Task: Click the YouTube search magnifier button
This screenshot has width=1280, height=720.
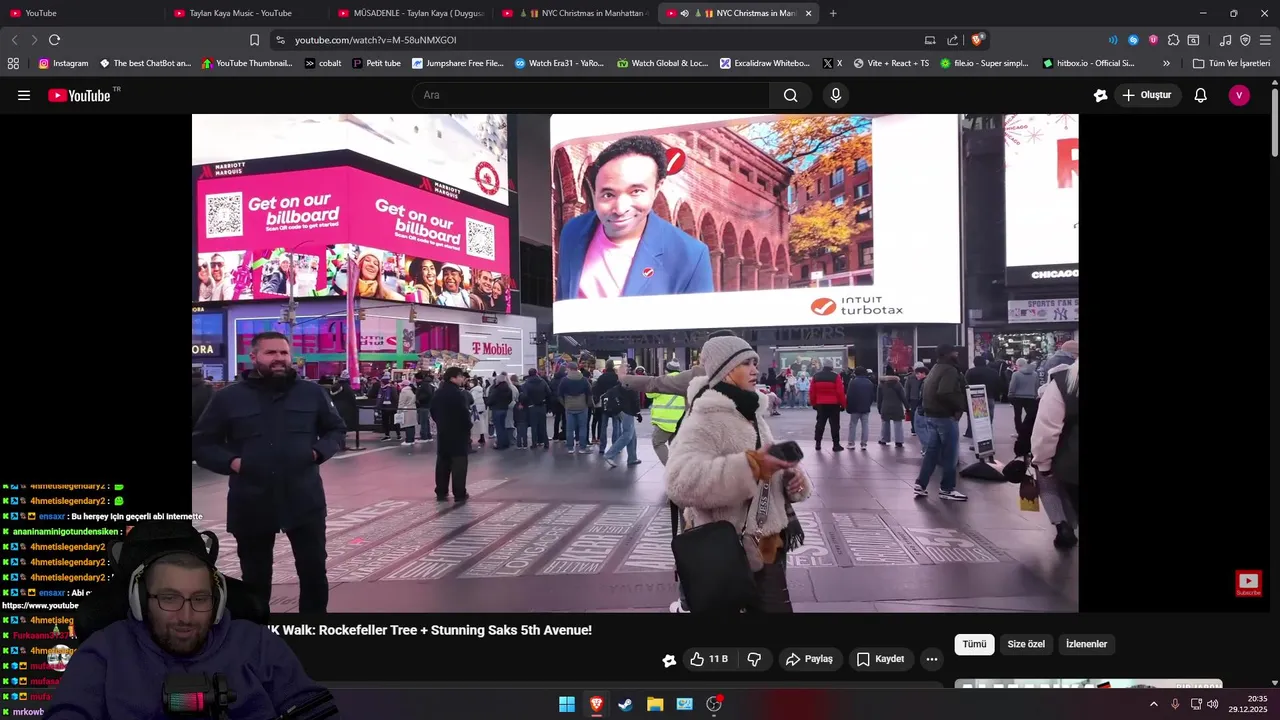Action: 791,95
